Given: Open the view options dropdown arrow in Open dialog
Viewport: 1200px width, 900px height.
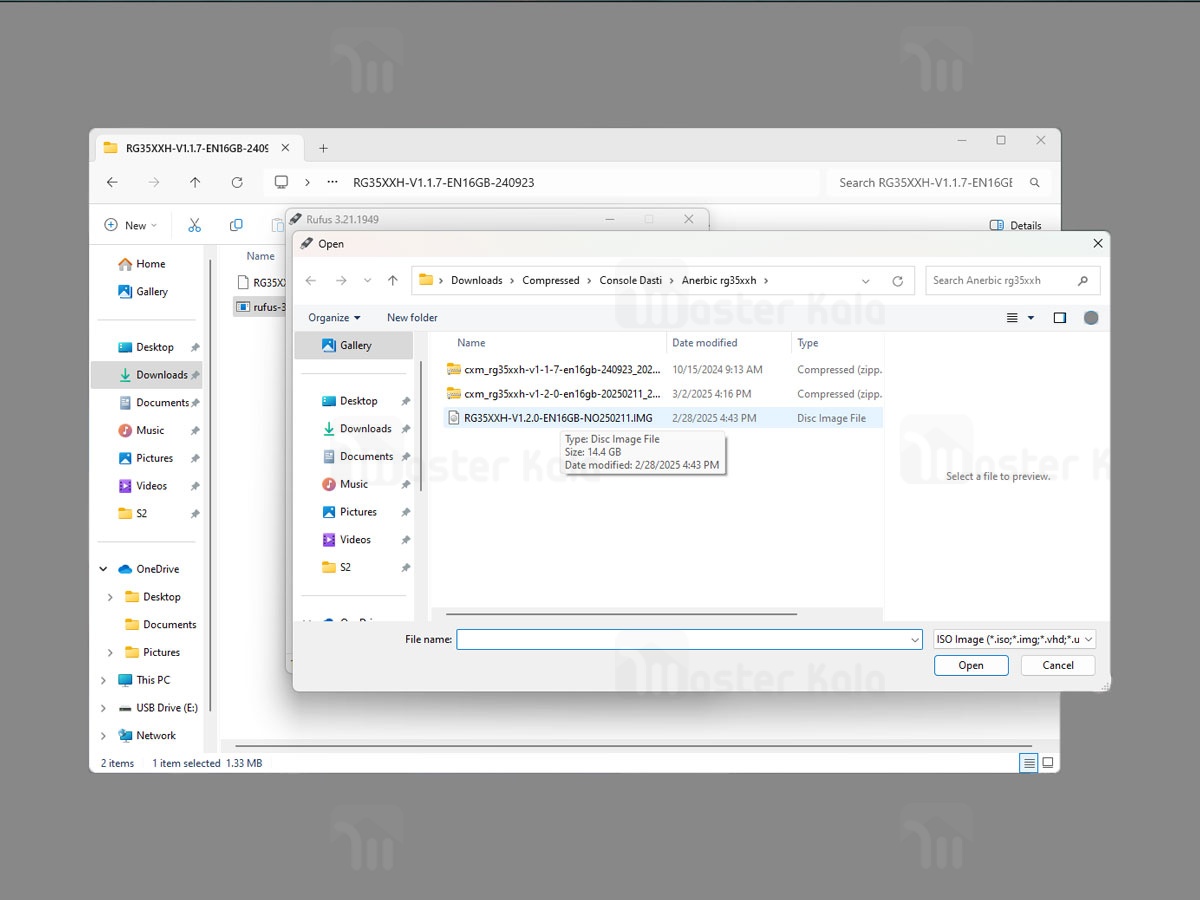Looking at the screenshot, I should [1031, 318].
